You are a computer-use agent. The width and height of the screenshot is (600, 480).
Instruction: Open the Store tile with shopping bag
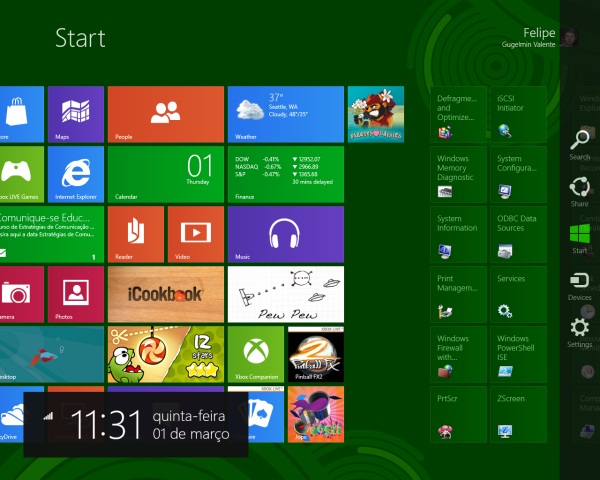(22, 114)
